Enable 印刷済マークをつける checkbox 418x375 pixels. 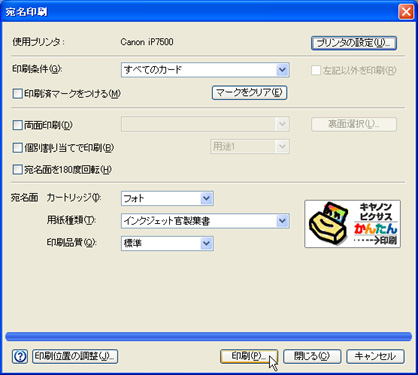coord(17,93)
